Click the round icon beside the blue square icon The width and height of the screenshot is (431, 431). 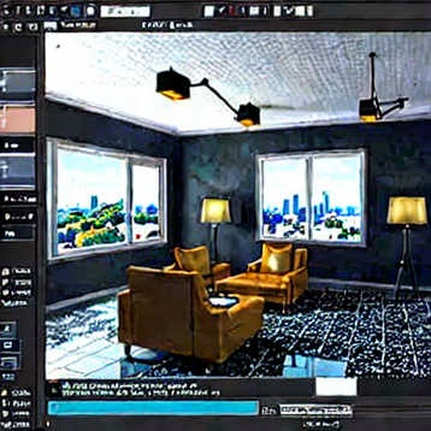(x=90, y=11)
